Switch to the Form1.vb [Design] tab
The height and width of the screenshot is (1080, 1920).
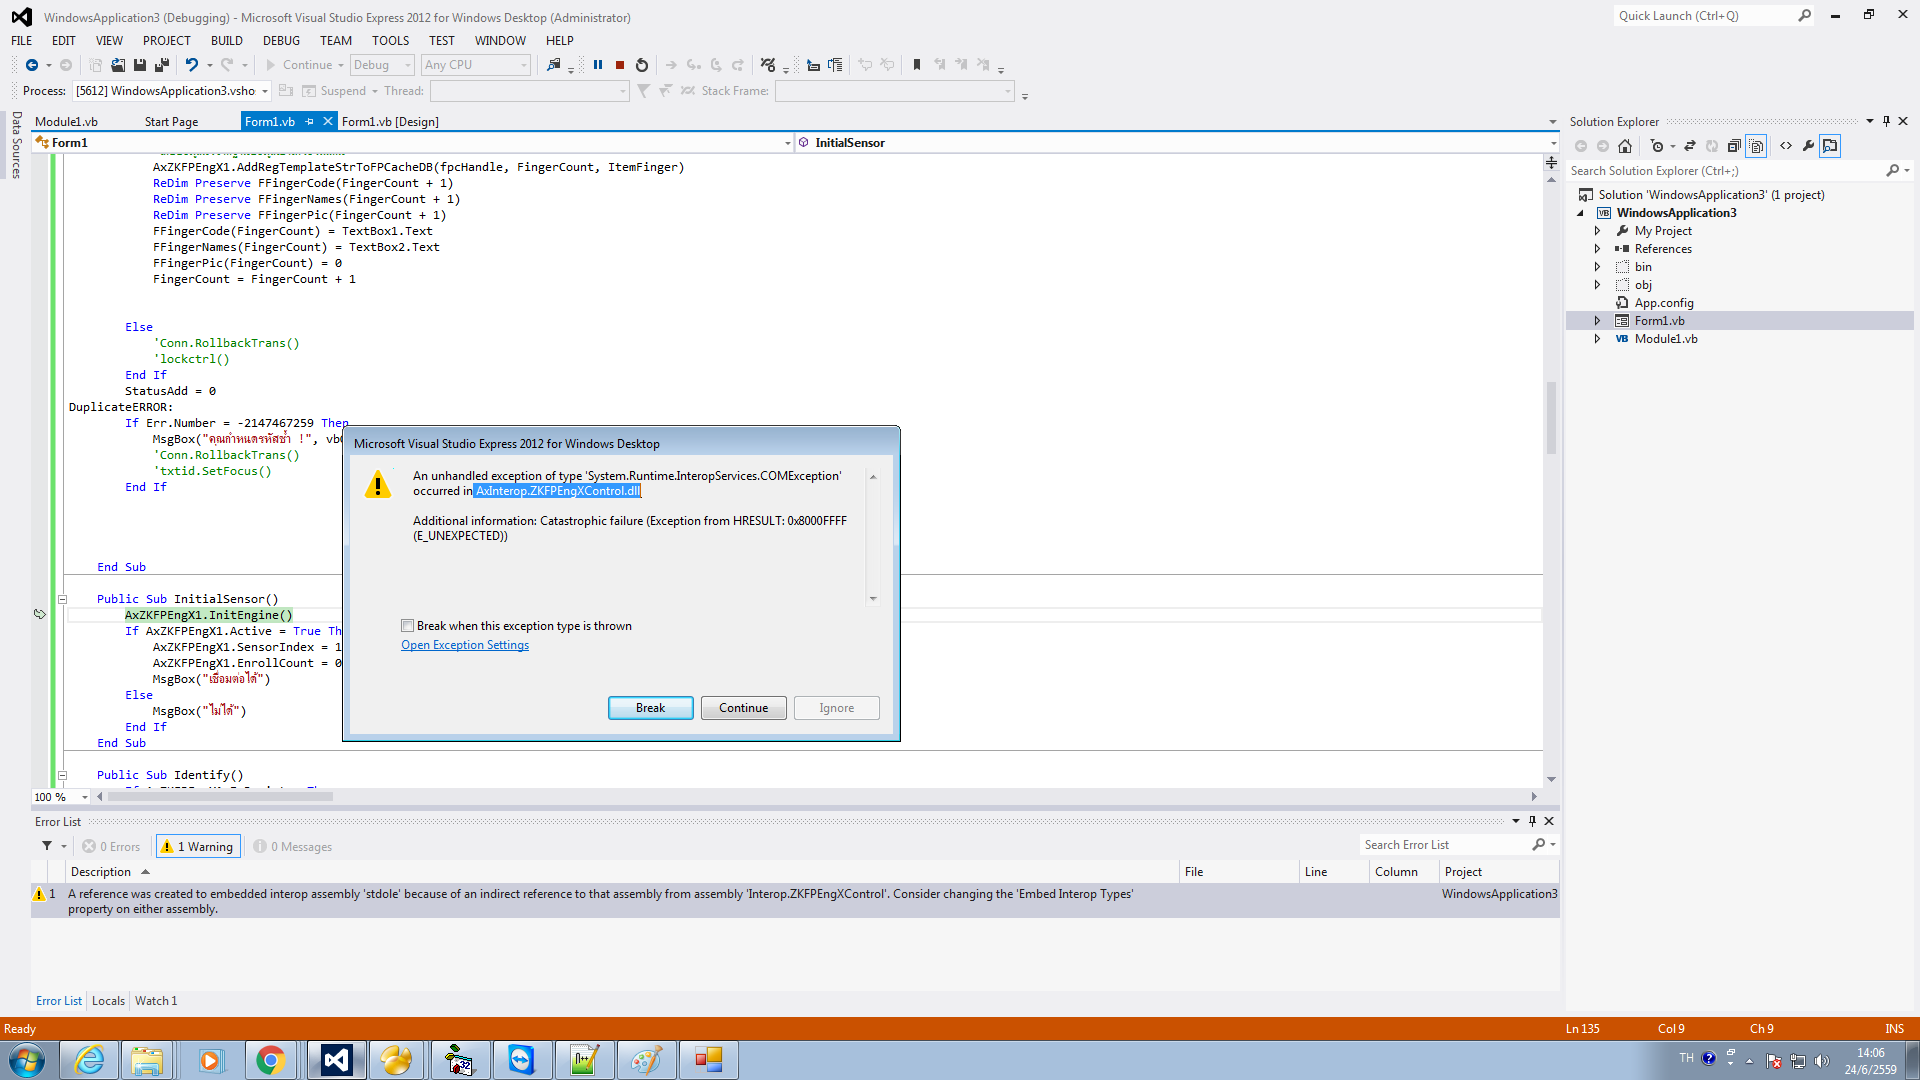(x=390, y=122)
